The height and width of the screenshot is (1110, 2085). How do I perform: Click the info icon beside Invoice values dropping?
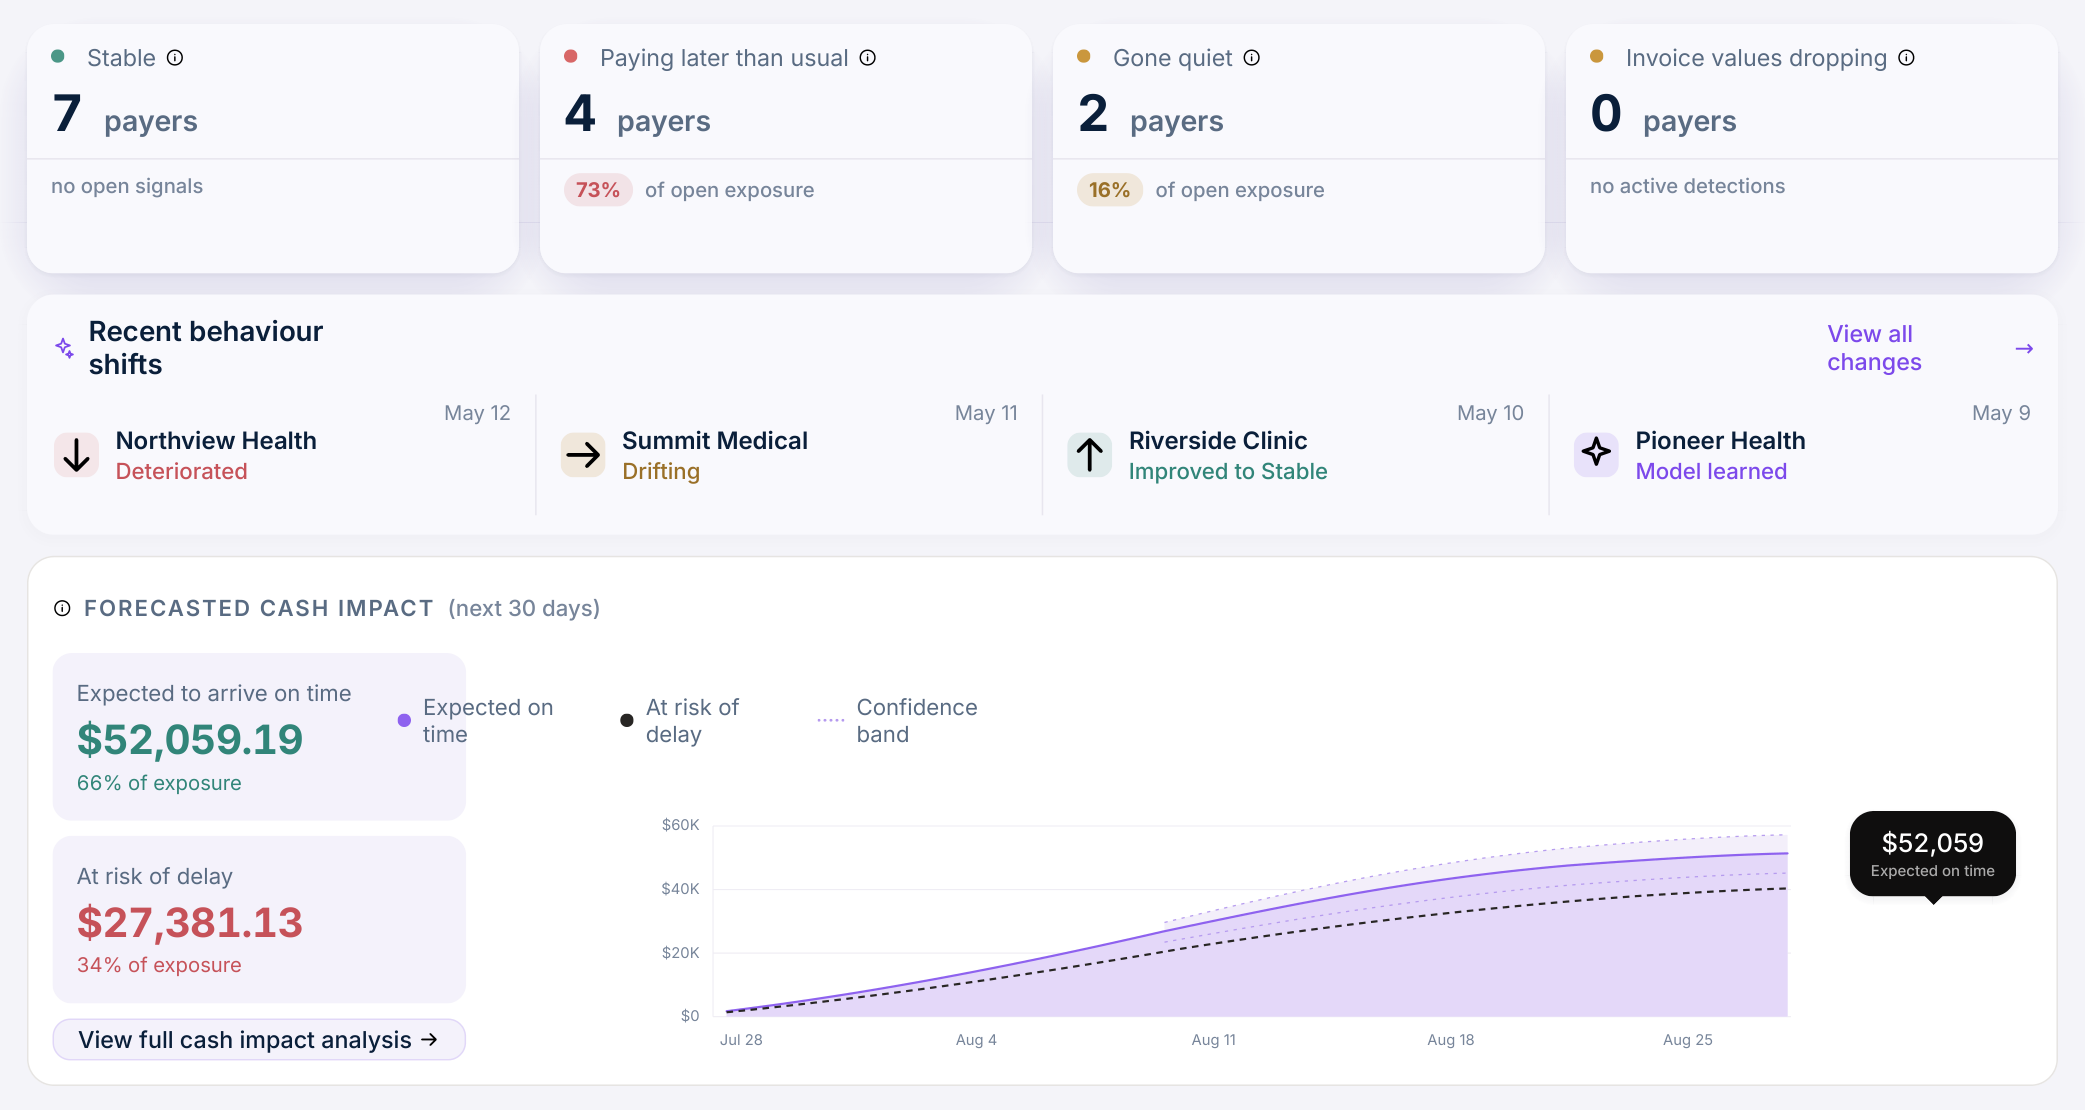[1907, 58]
